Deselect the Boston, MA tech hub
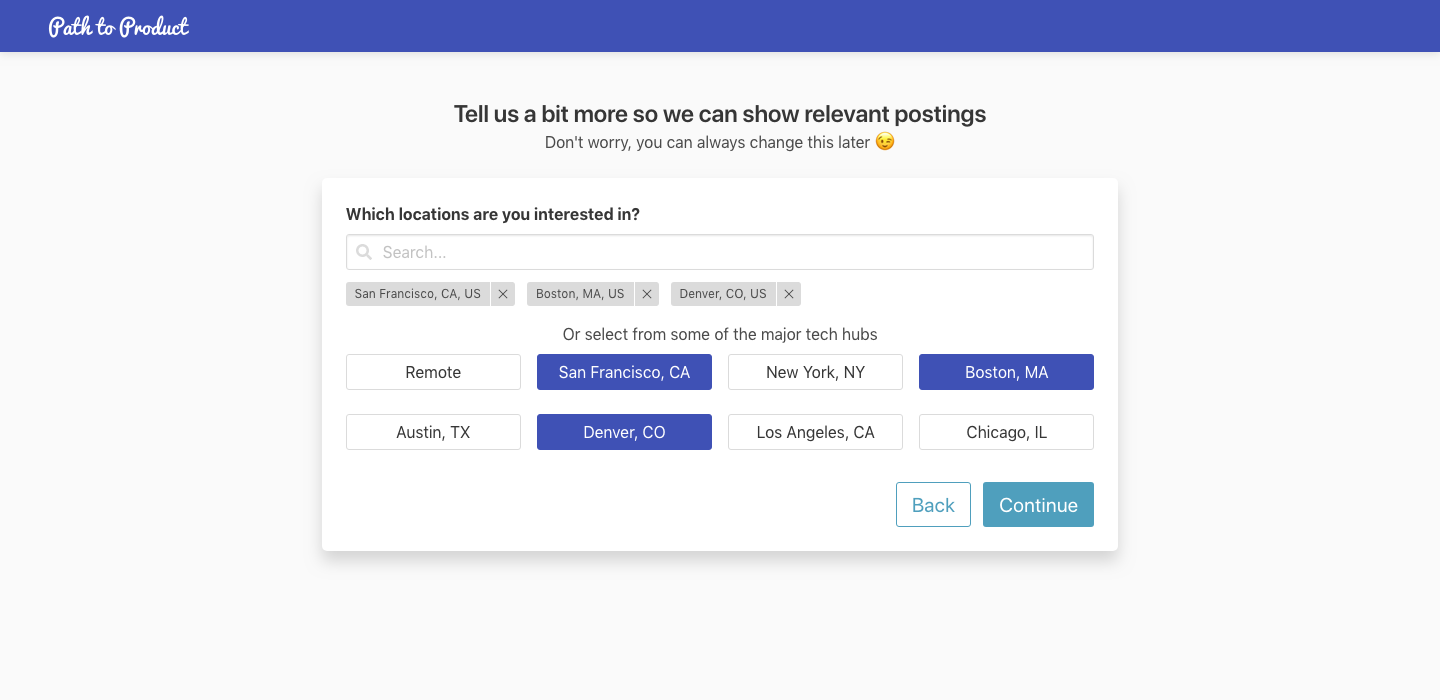Viewport: 1440px width, 700px height. 1006,371
